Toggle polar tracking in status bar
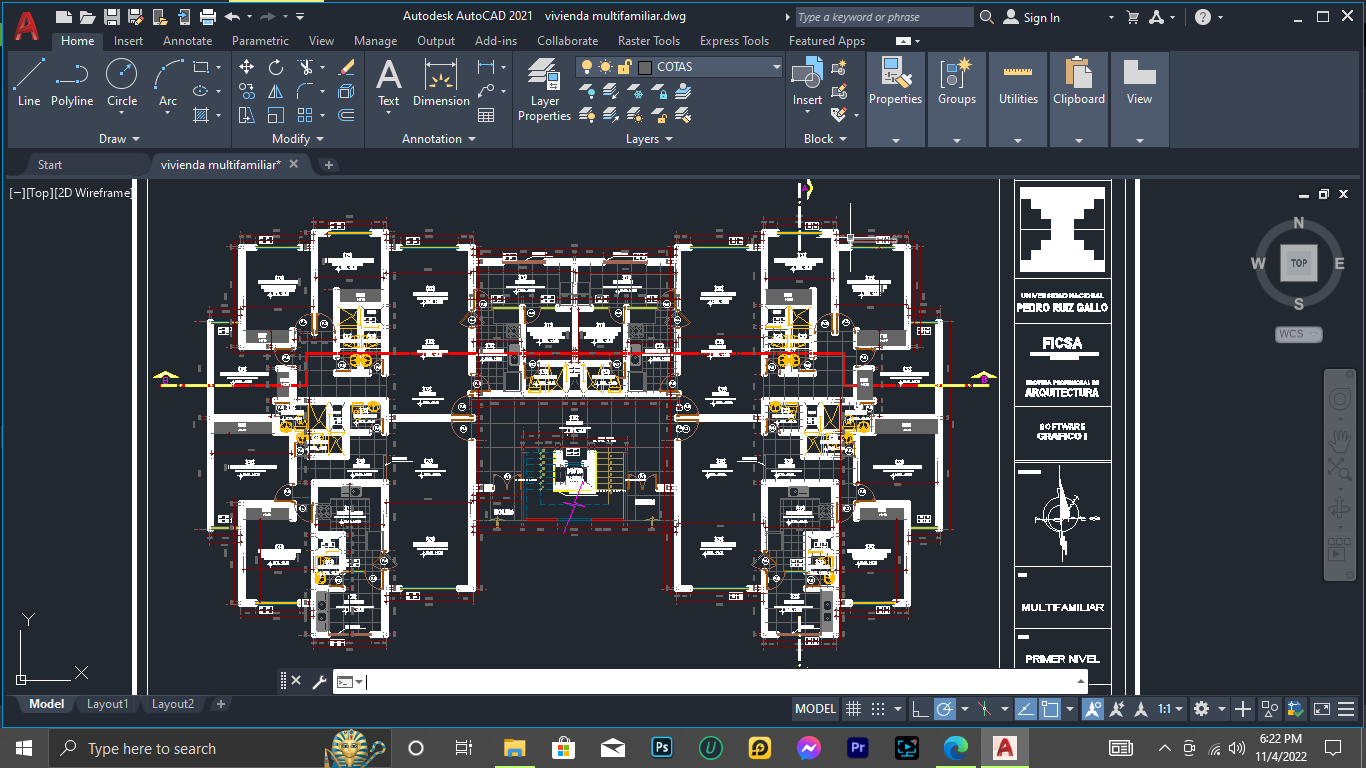This screenshot has width=1366, height=768. click(x=945, y=709)
